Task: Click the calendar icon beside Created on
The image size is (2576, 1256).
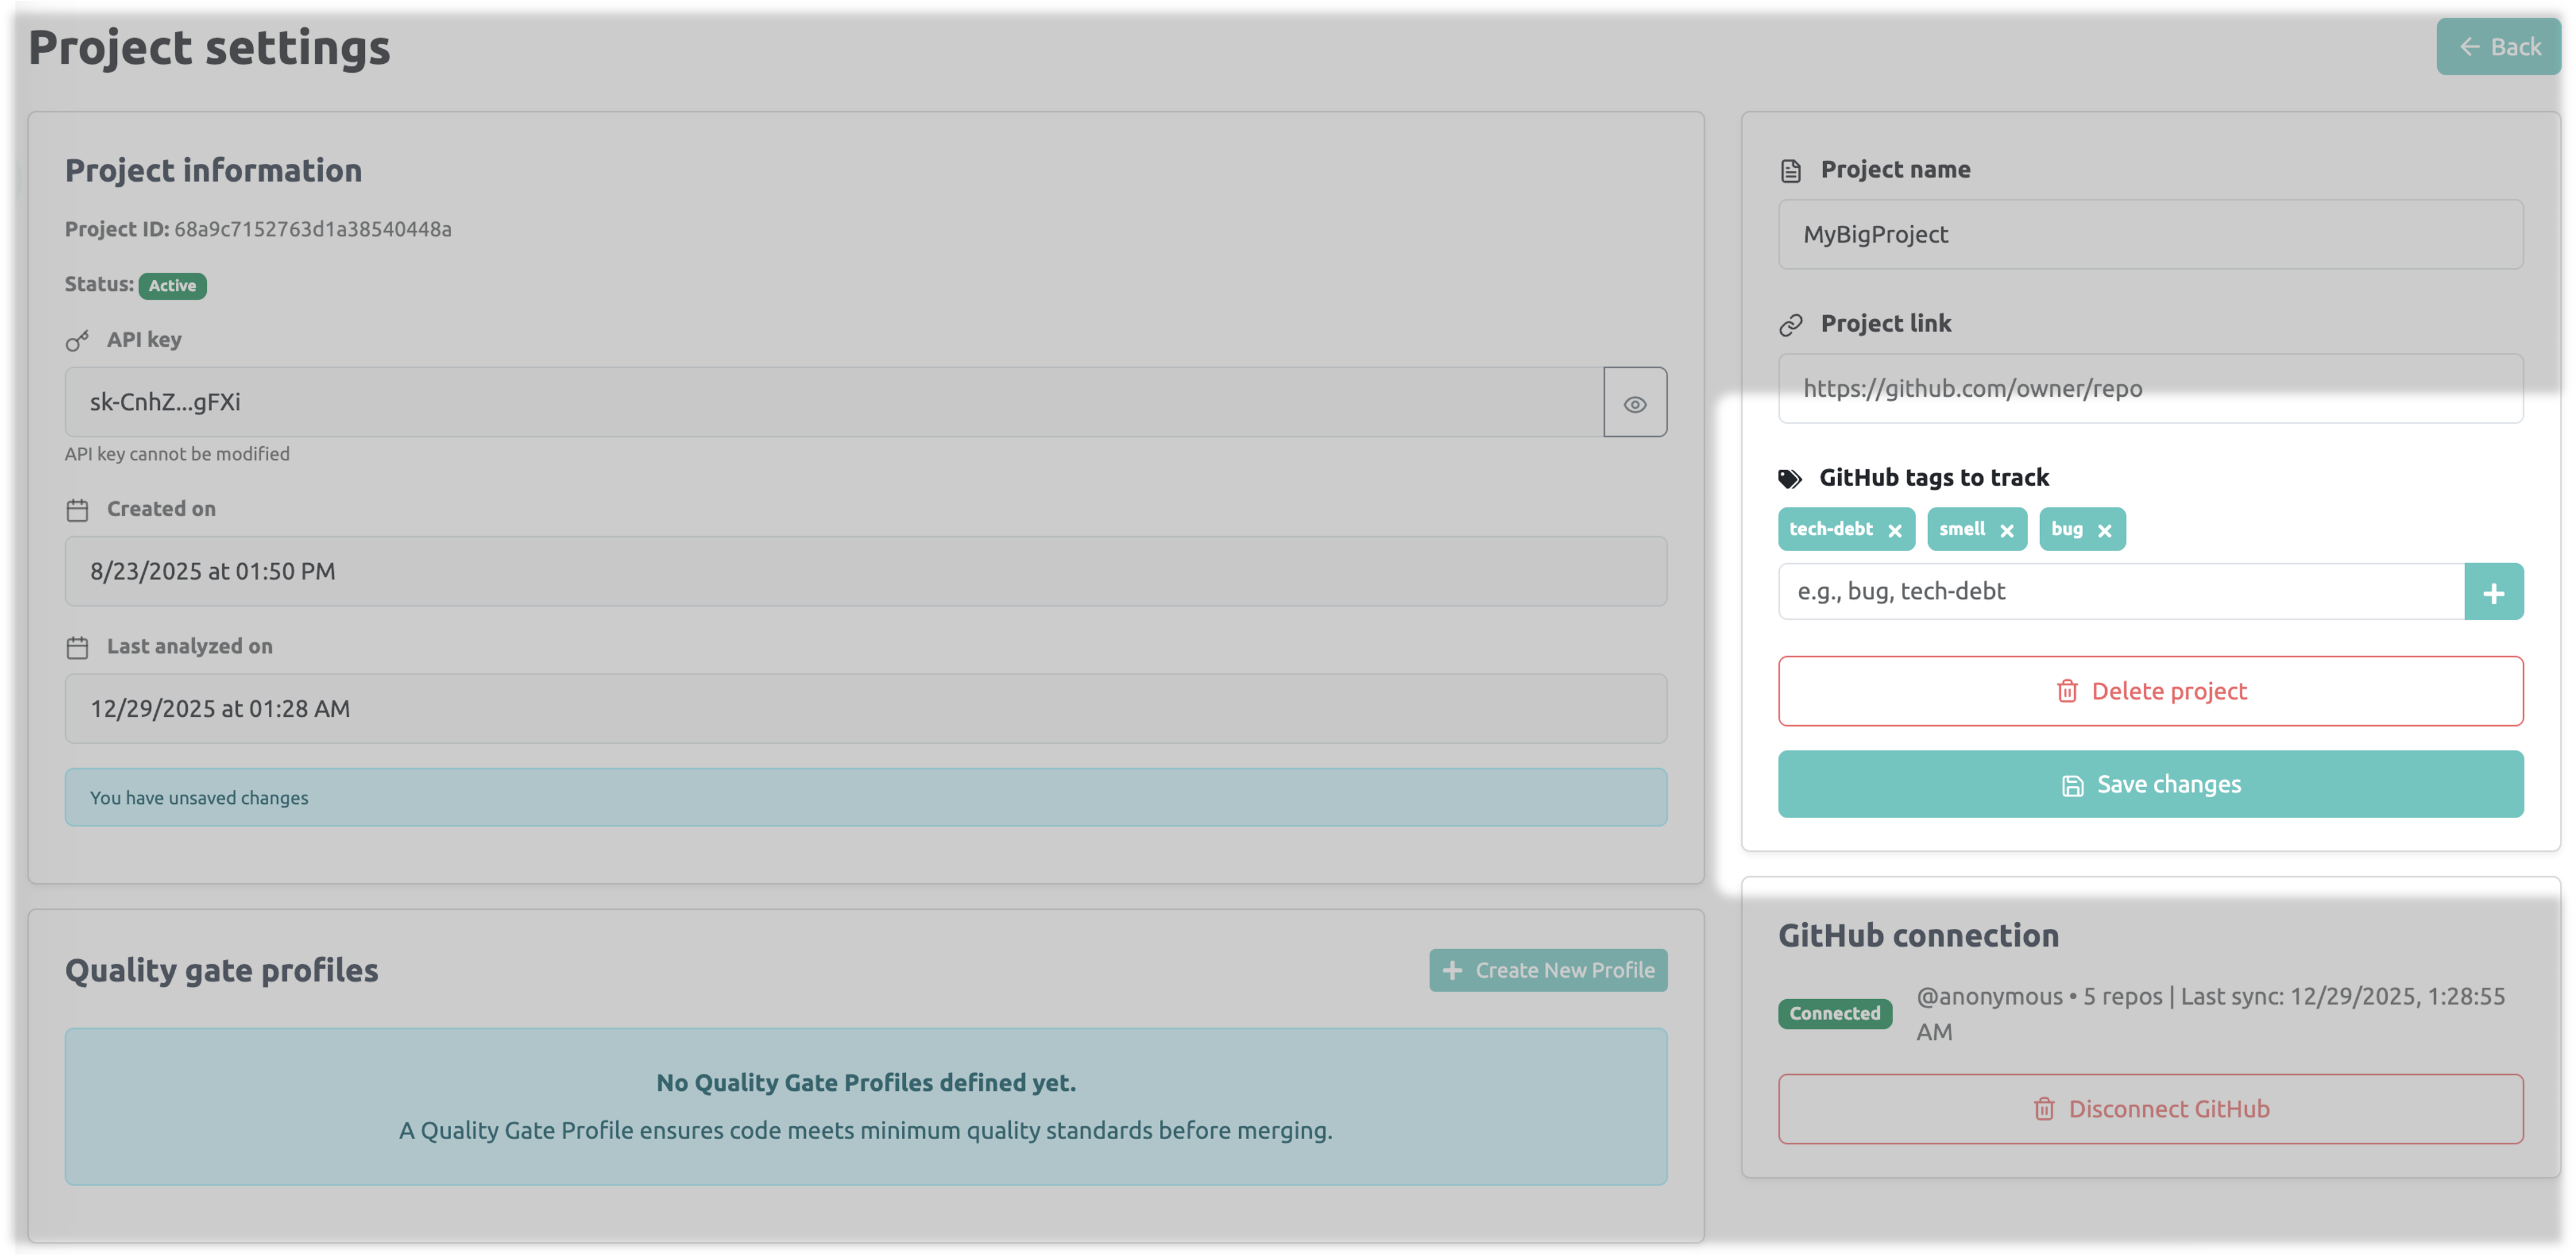Action: pyautogui.click(x=77, y=509)
